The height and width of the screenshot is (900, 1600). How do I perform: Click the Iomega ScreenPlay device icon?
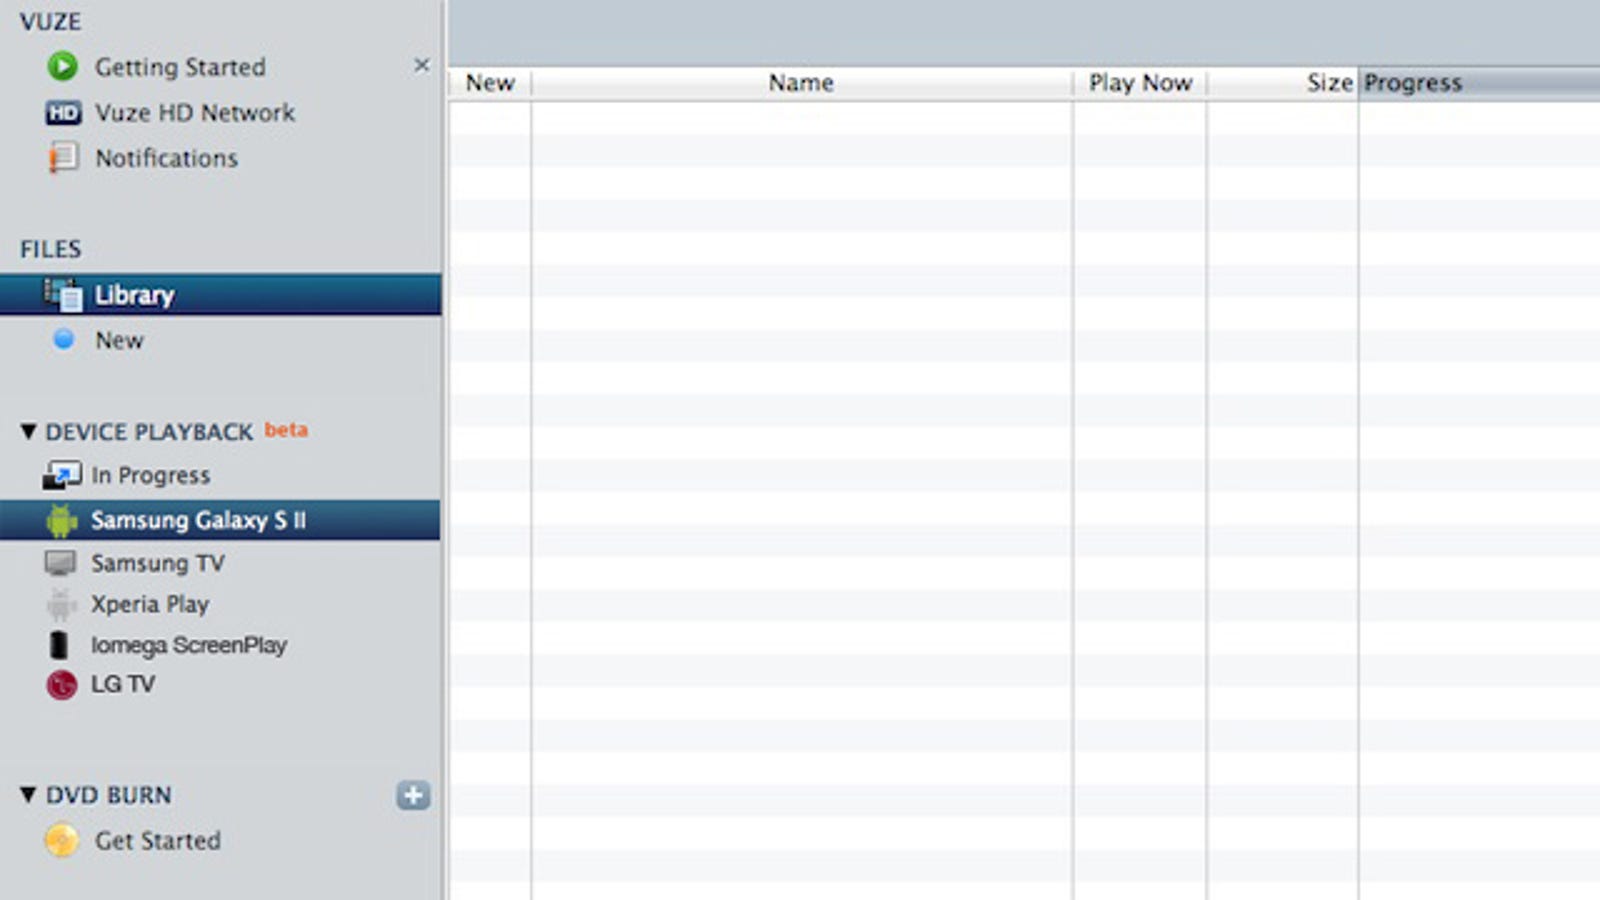[x=59, y=645]
